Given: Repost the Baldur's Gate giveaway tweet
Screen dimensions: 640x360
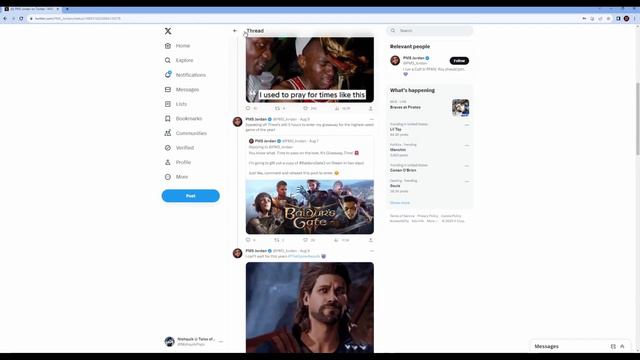Looking at the screenshot, I should [277, 240].
